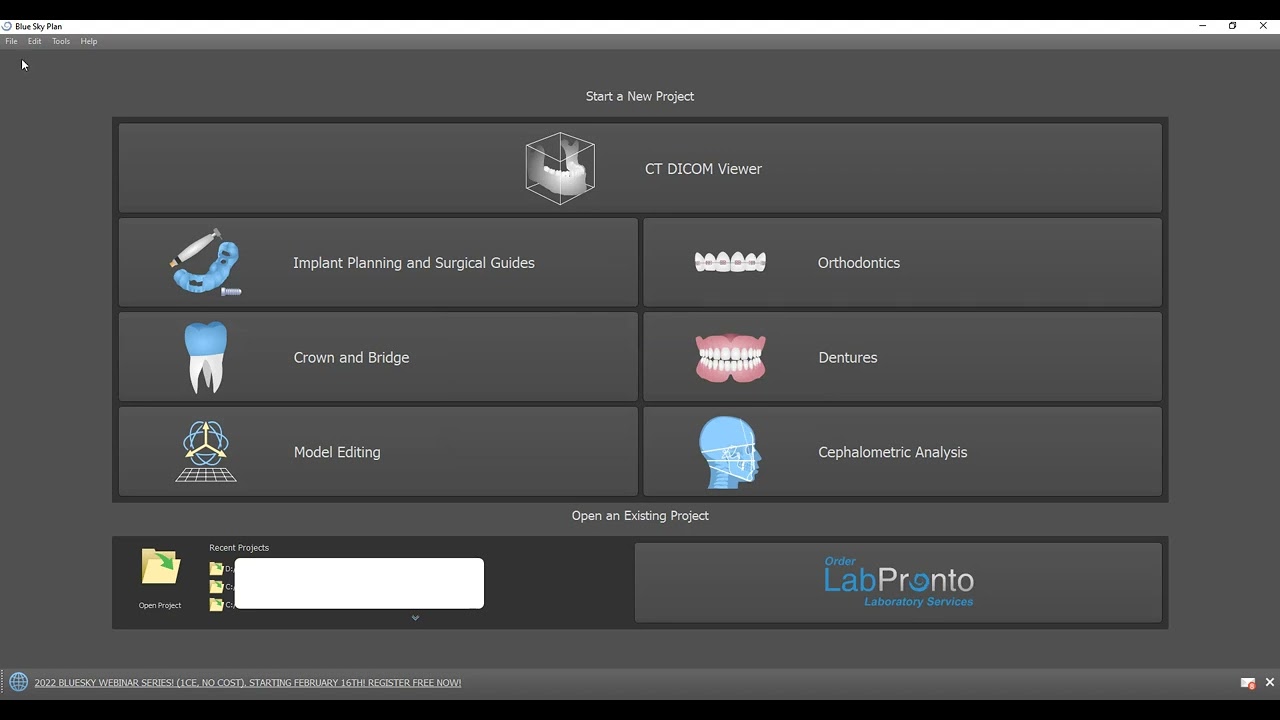This screenshot has height=720, width=1280.
Task: Open the Help menu
Action: click(x=89, y=41)
